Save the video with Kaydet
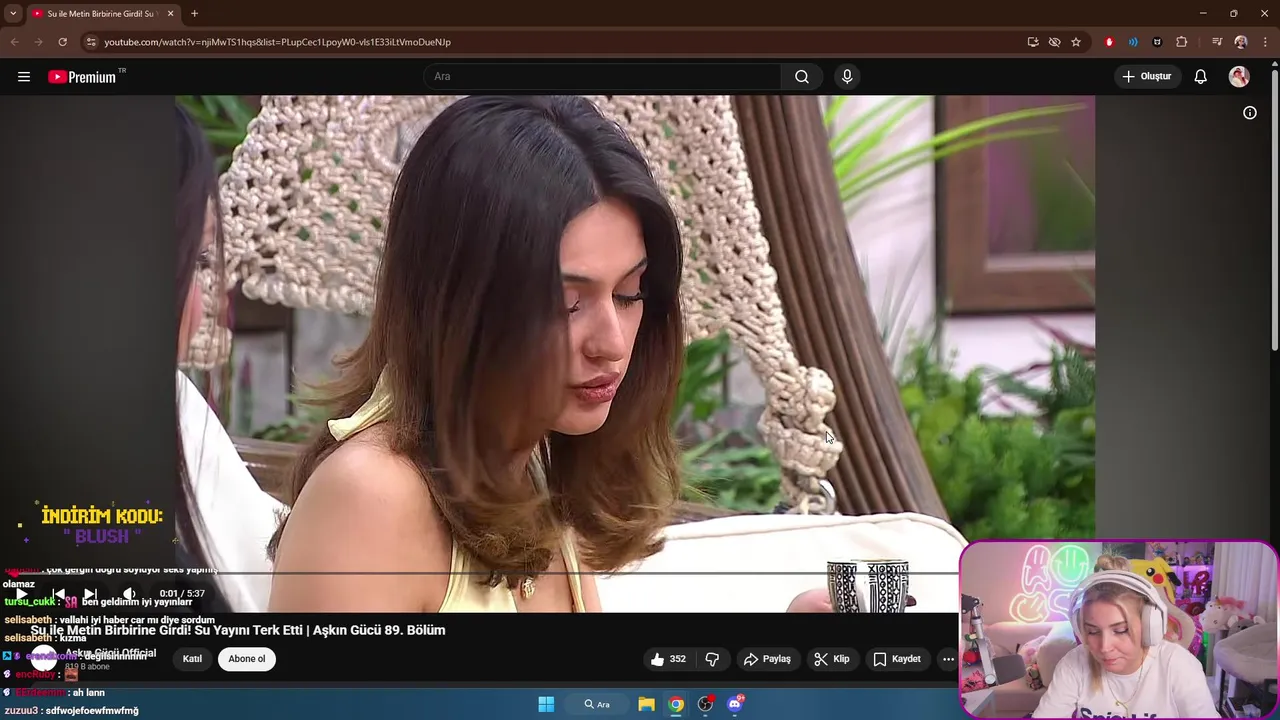The image size is (1280, 720). pyautogui.click(x=897, y=659)
